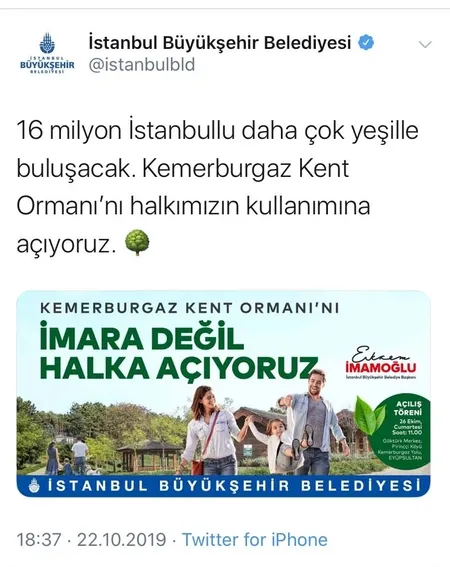Screen dimensions: 450x567
Task: Click the blue İSTANBUL BÜYÜKŞEHİR BELEDİYESİ footer text
Action: click(234, 486)
